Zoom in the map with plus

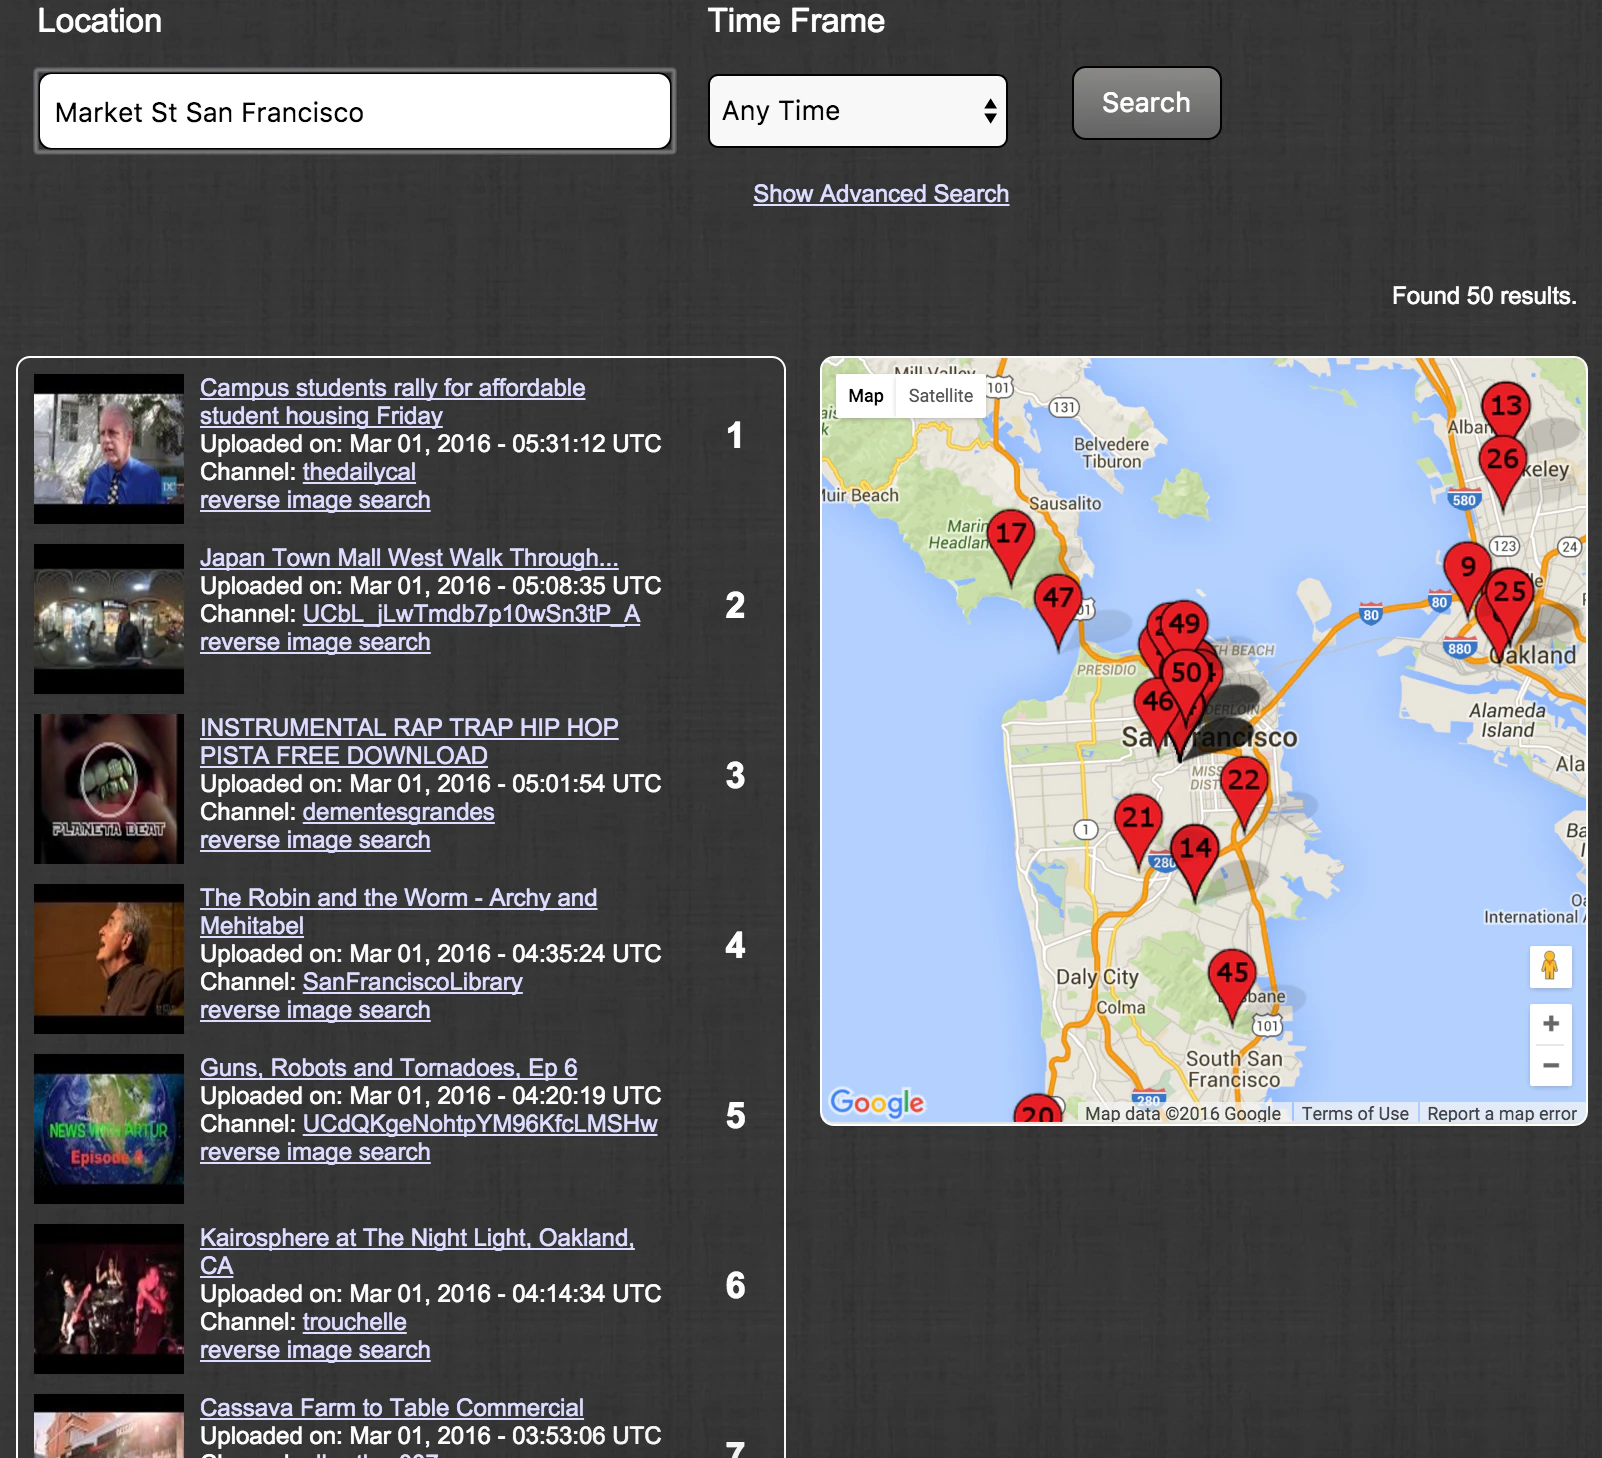(x=1551, y=1024)
